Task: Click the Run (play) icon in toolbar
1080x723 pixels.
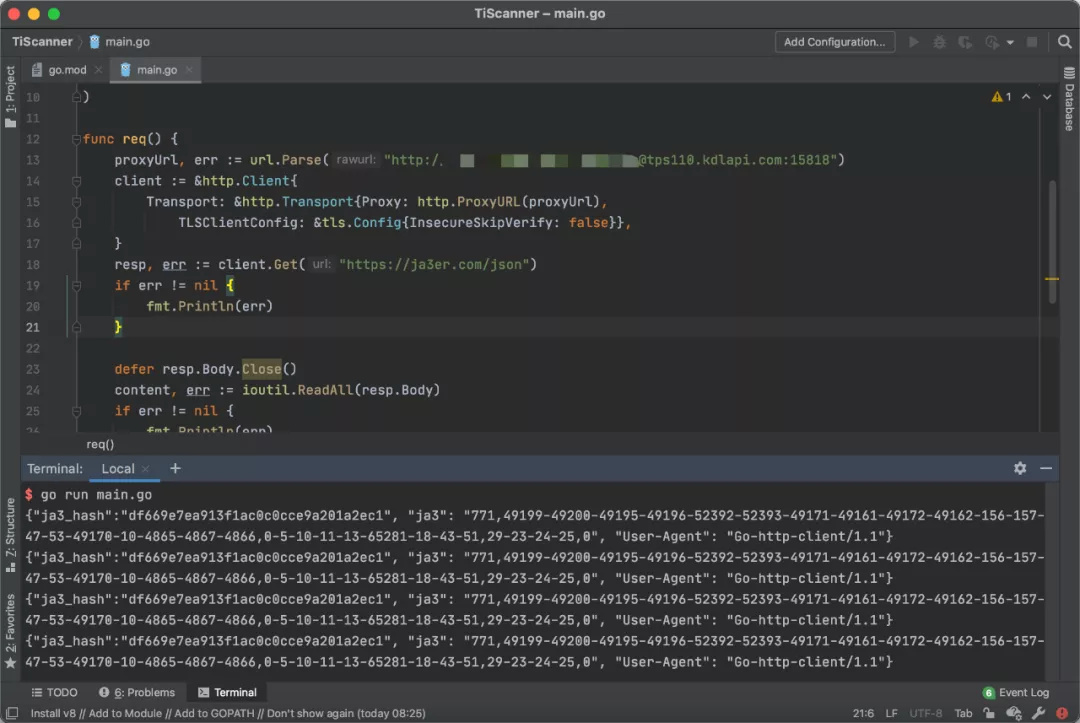Action: click(x=913, y=42)
